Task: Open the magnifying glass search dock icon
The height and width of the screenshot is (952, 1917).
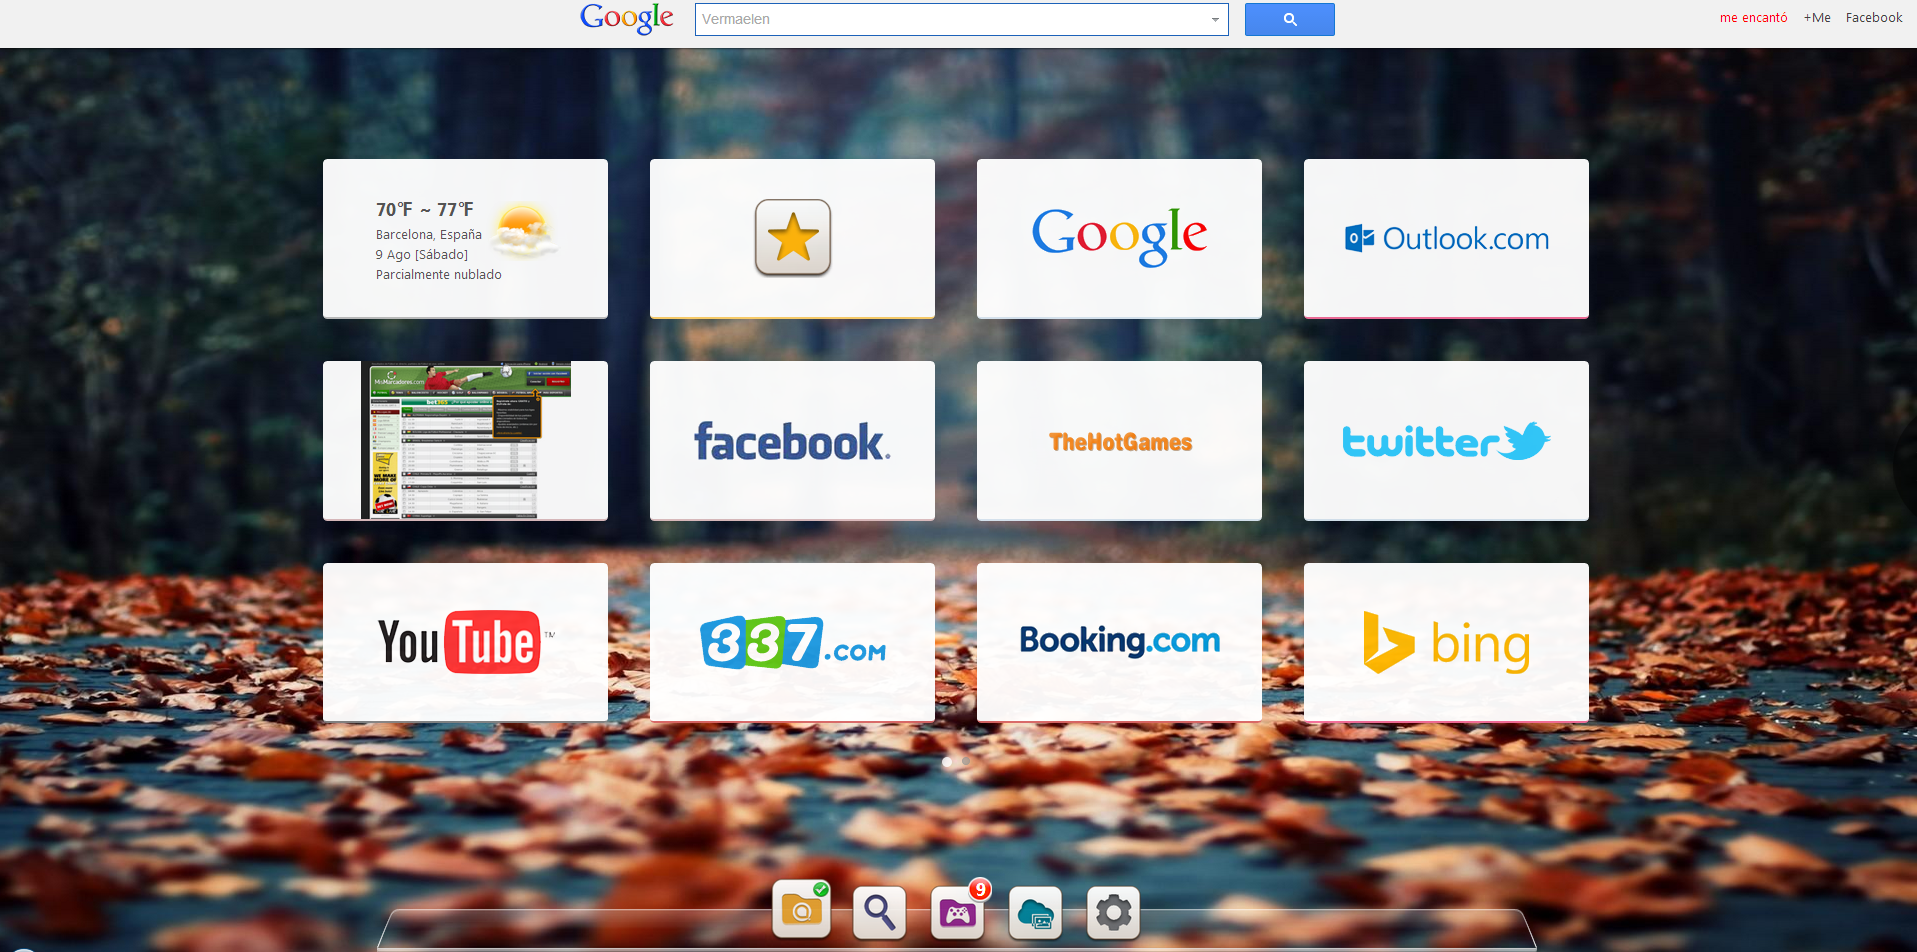Action: coord(880,912)
